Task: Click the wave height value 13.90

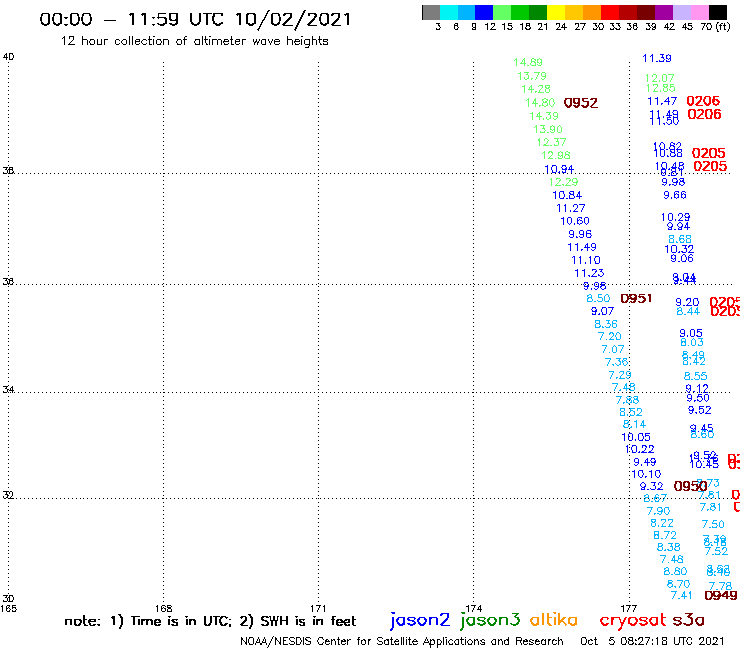Action: [x=547, y=129]
